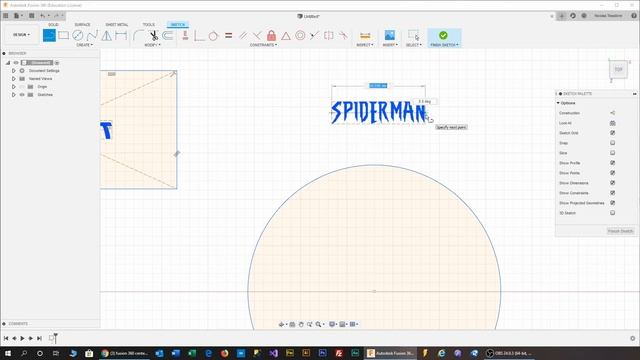Toggle the 3D Sketch checkbox
This screenshot has width=640, height=360.
(612, 213)
